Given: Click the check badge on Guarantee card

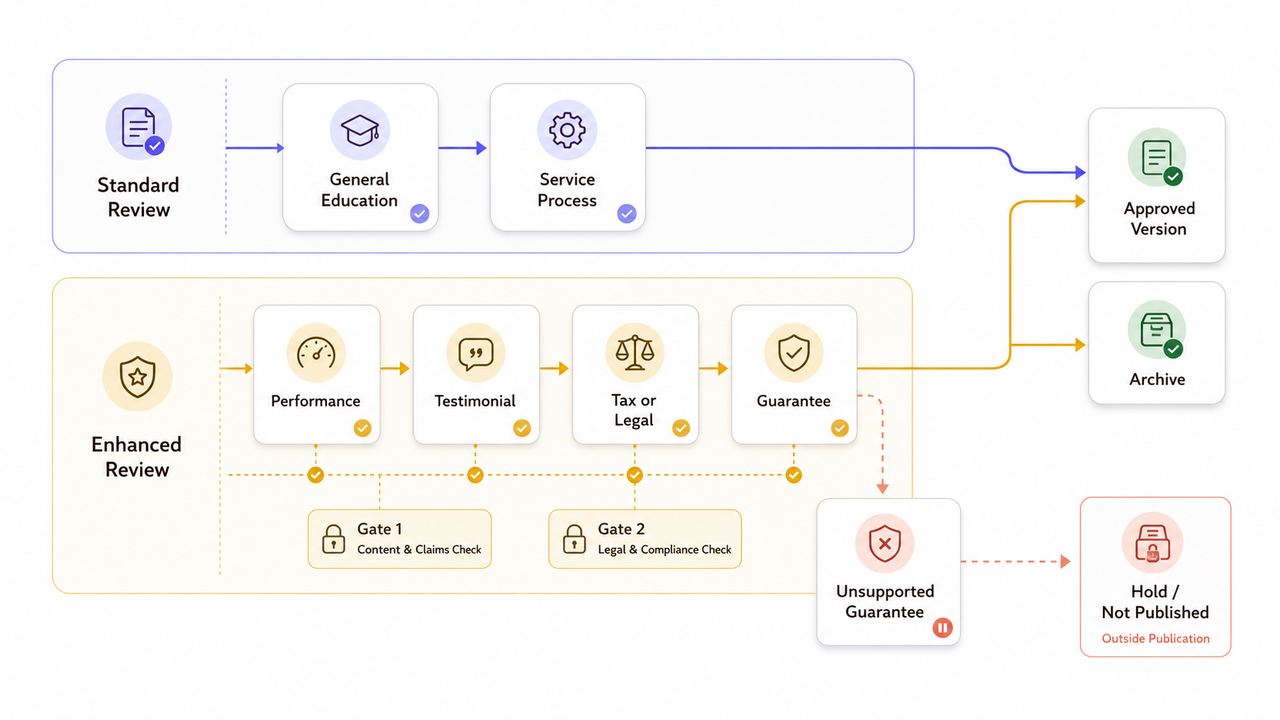Looking at the screenshot, I should pyautogui.click(x=840, y=428).
